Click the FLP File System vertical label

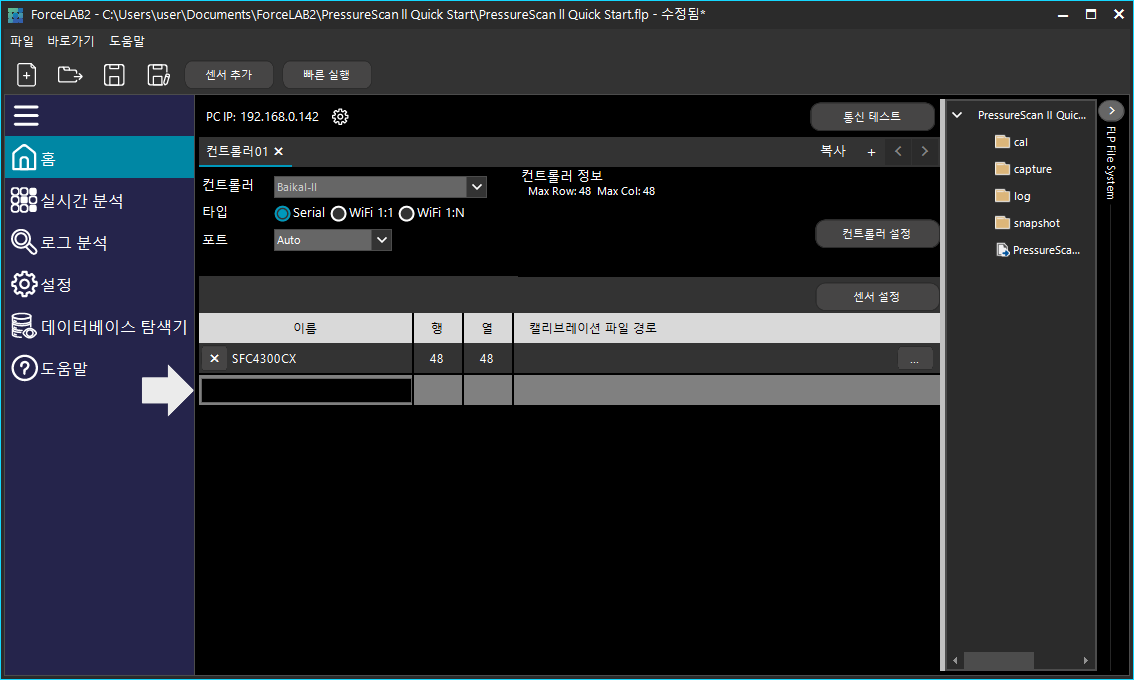pyautogui.click(x=1111, y=163)
